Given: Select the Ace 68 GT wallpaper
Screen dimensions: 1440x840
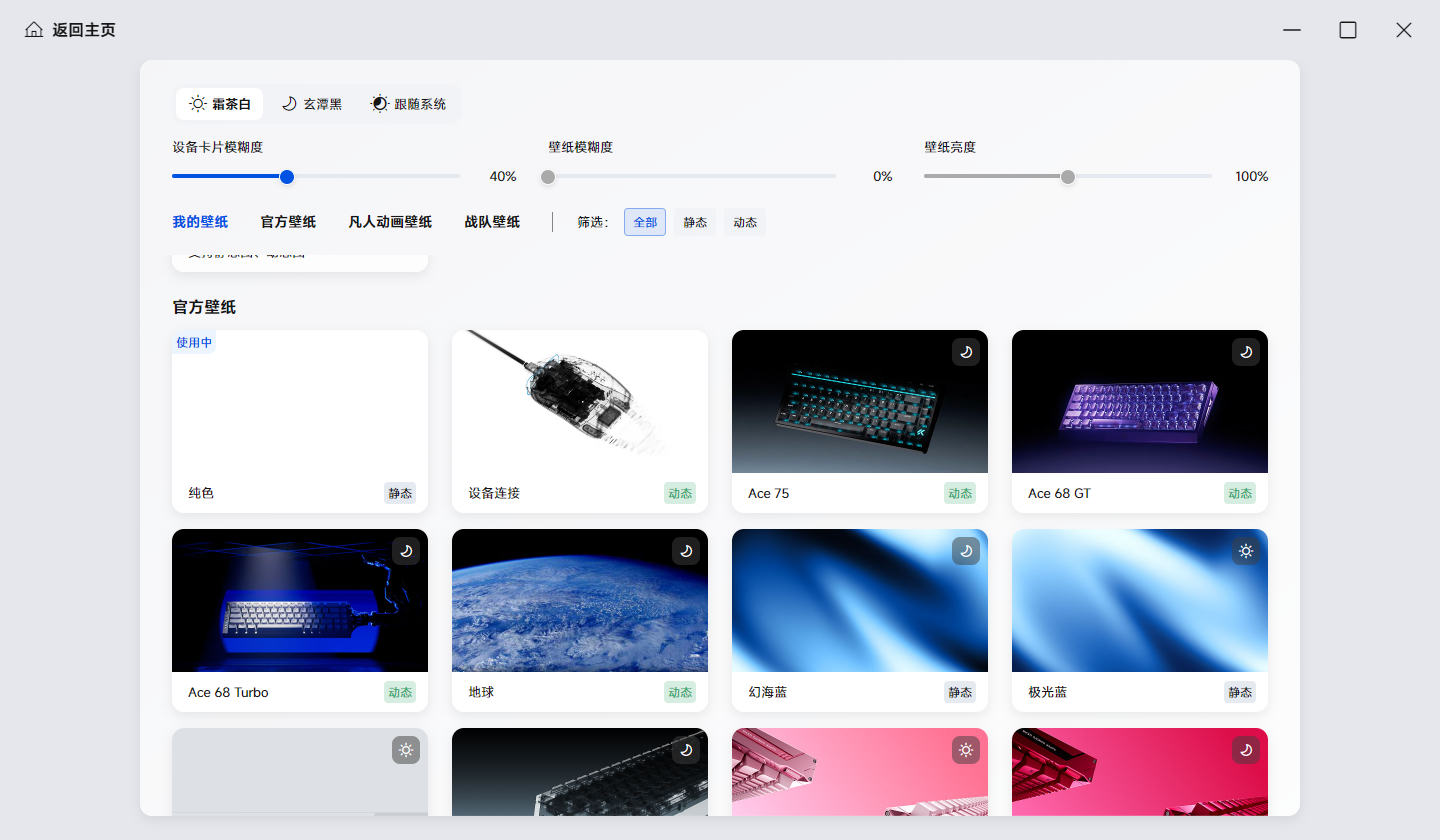Looking at the screenshot, I should coord(1140,421).
